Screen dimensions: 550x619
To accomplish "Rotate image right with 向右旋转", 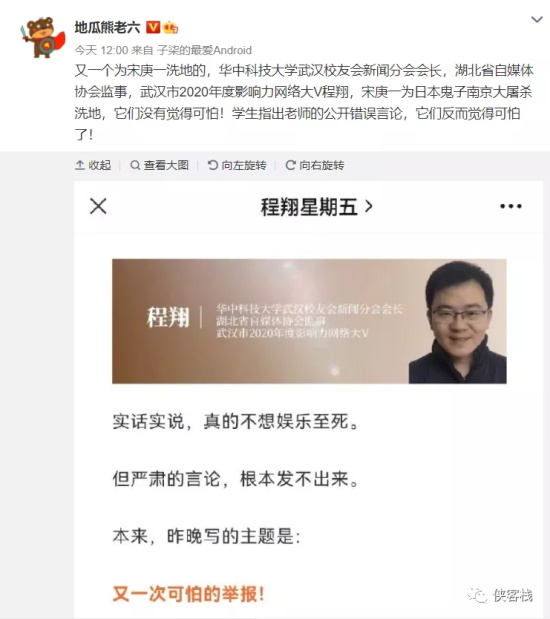I will pos(315,165).
